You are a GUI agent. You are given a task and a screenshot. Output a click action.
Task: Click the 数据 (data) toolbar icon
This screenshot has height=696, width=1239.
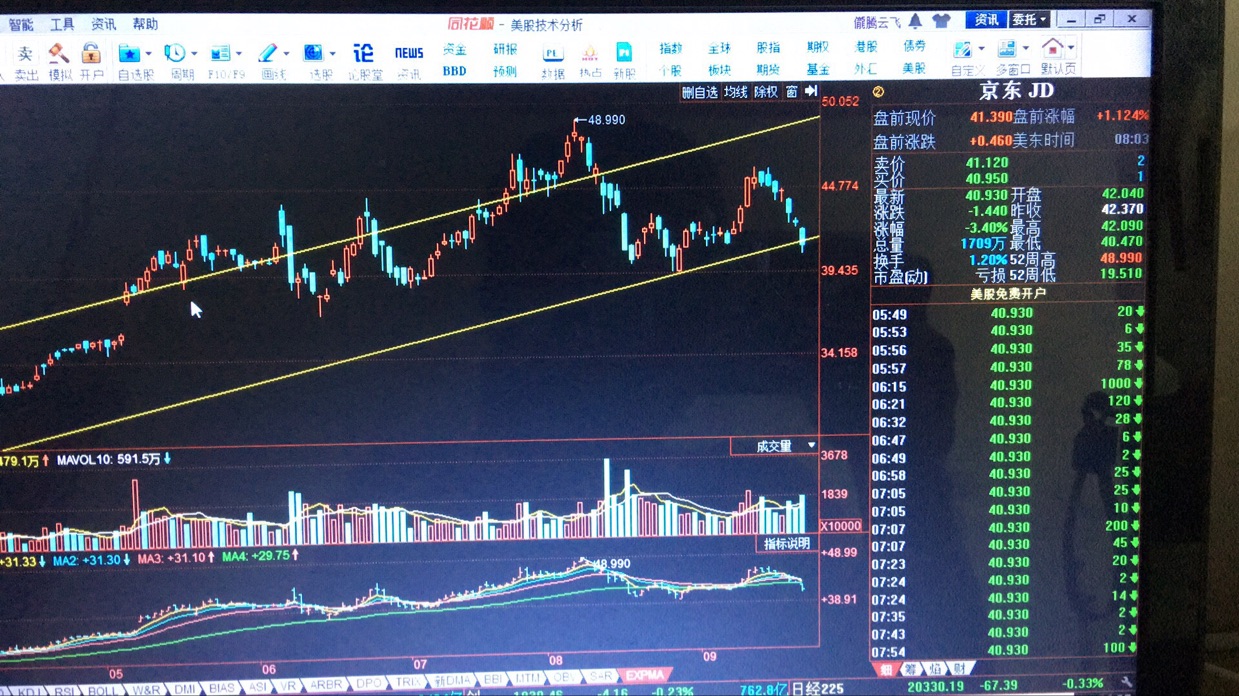pyautogui.click(x=552, y=53)
